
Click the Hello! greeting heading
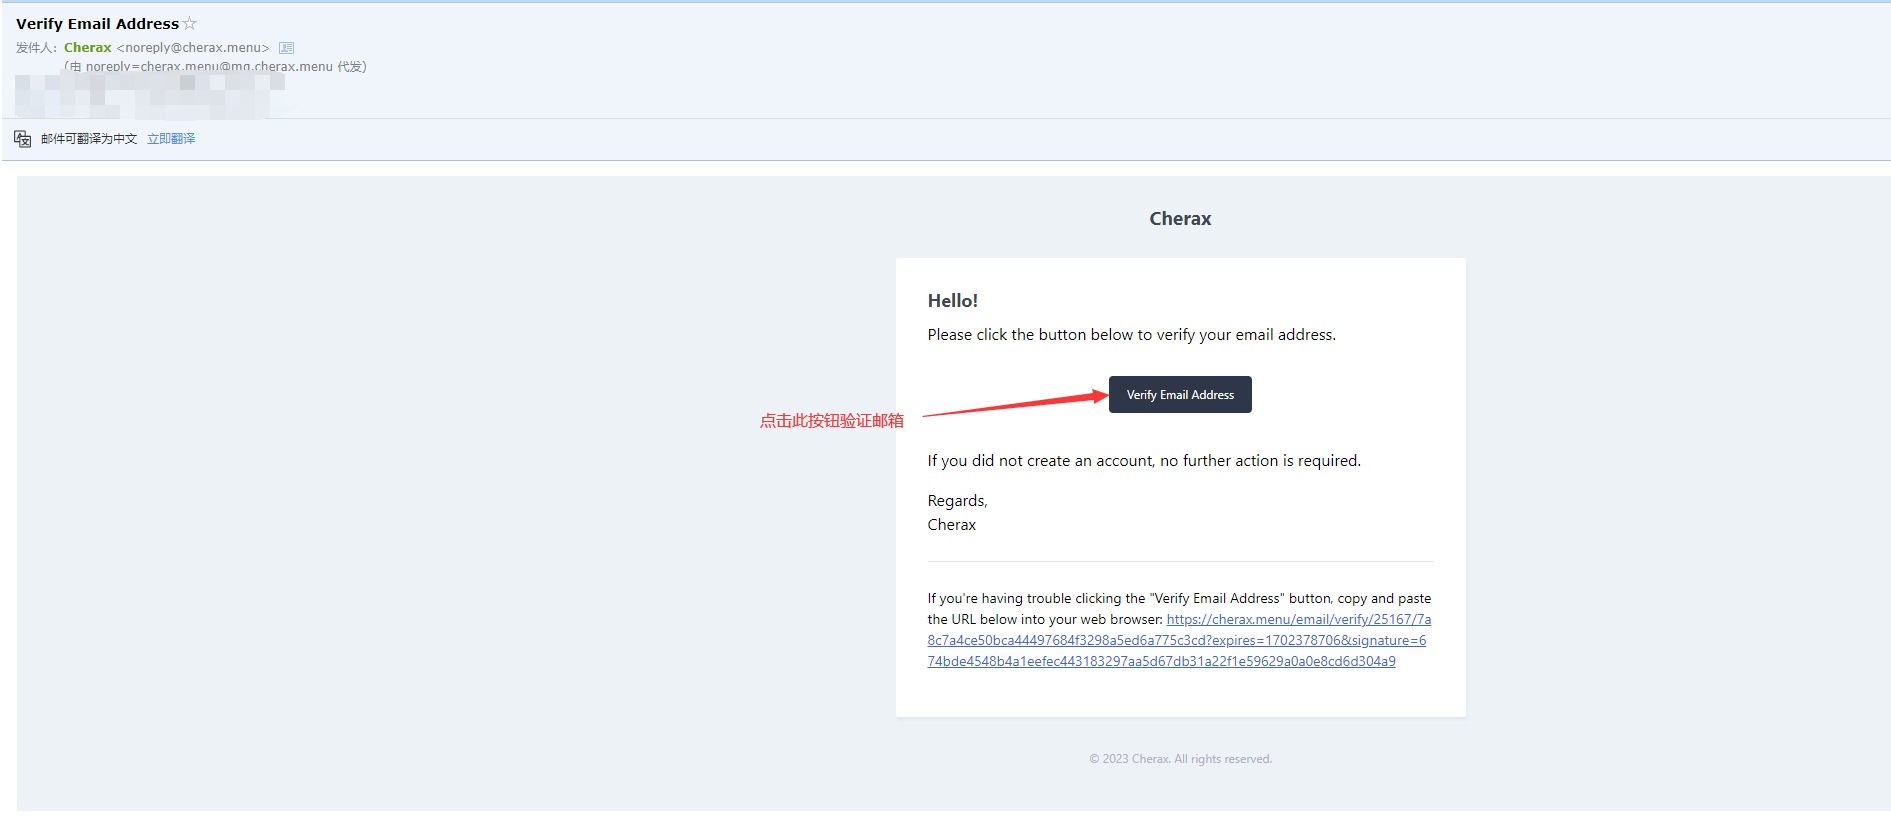click(x=952, y=301)
